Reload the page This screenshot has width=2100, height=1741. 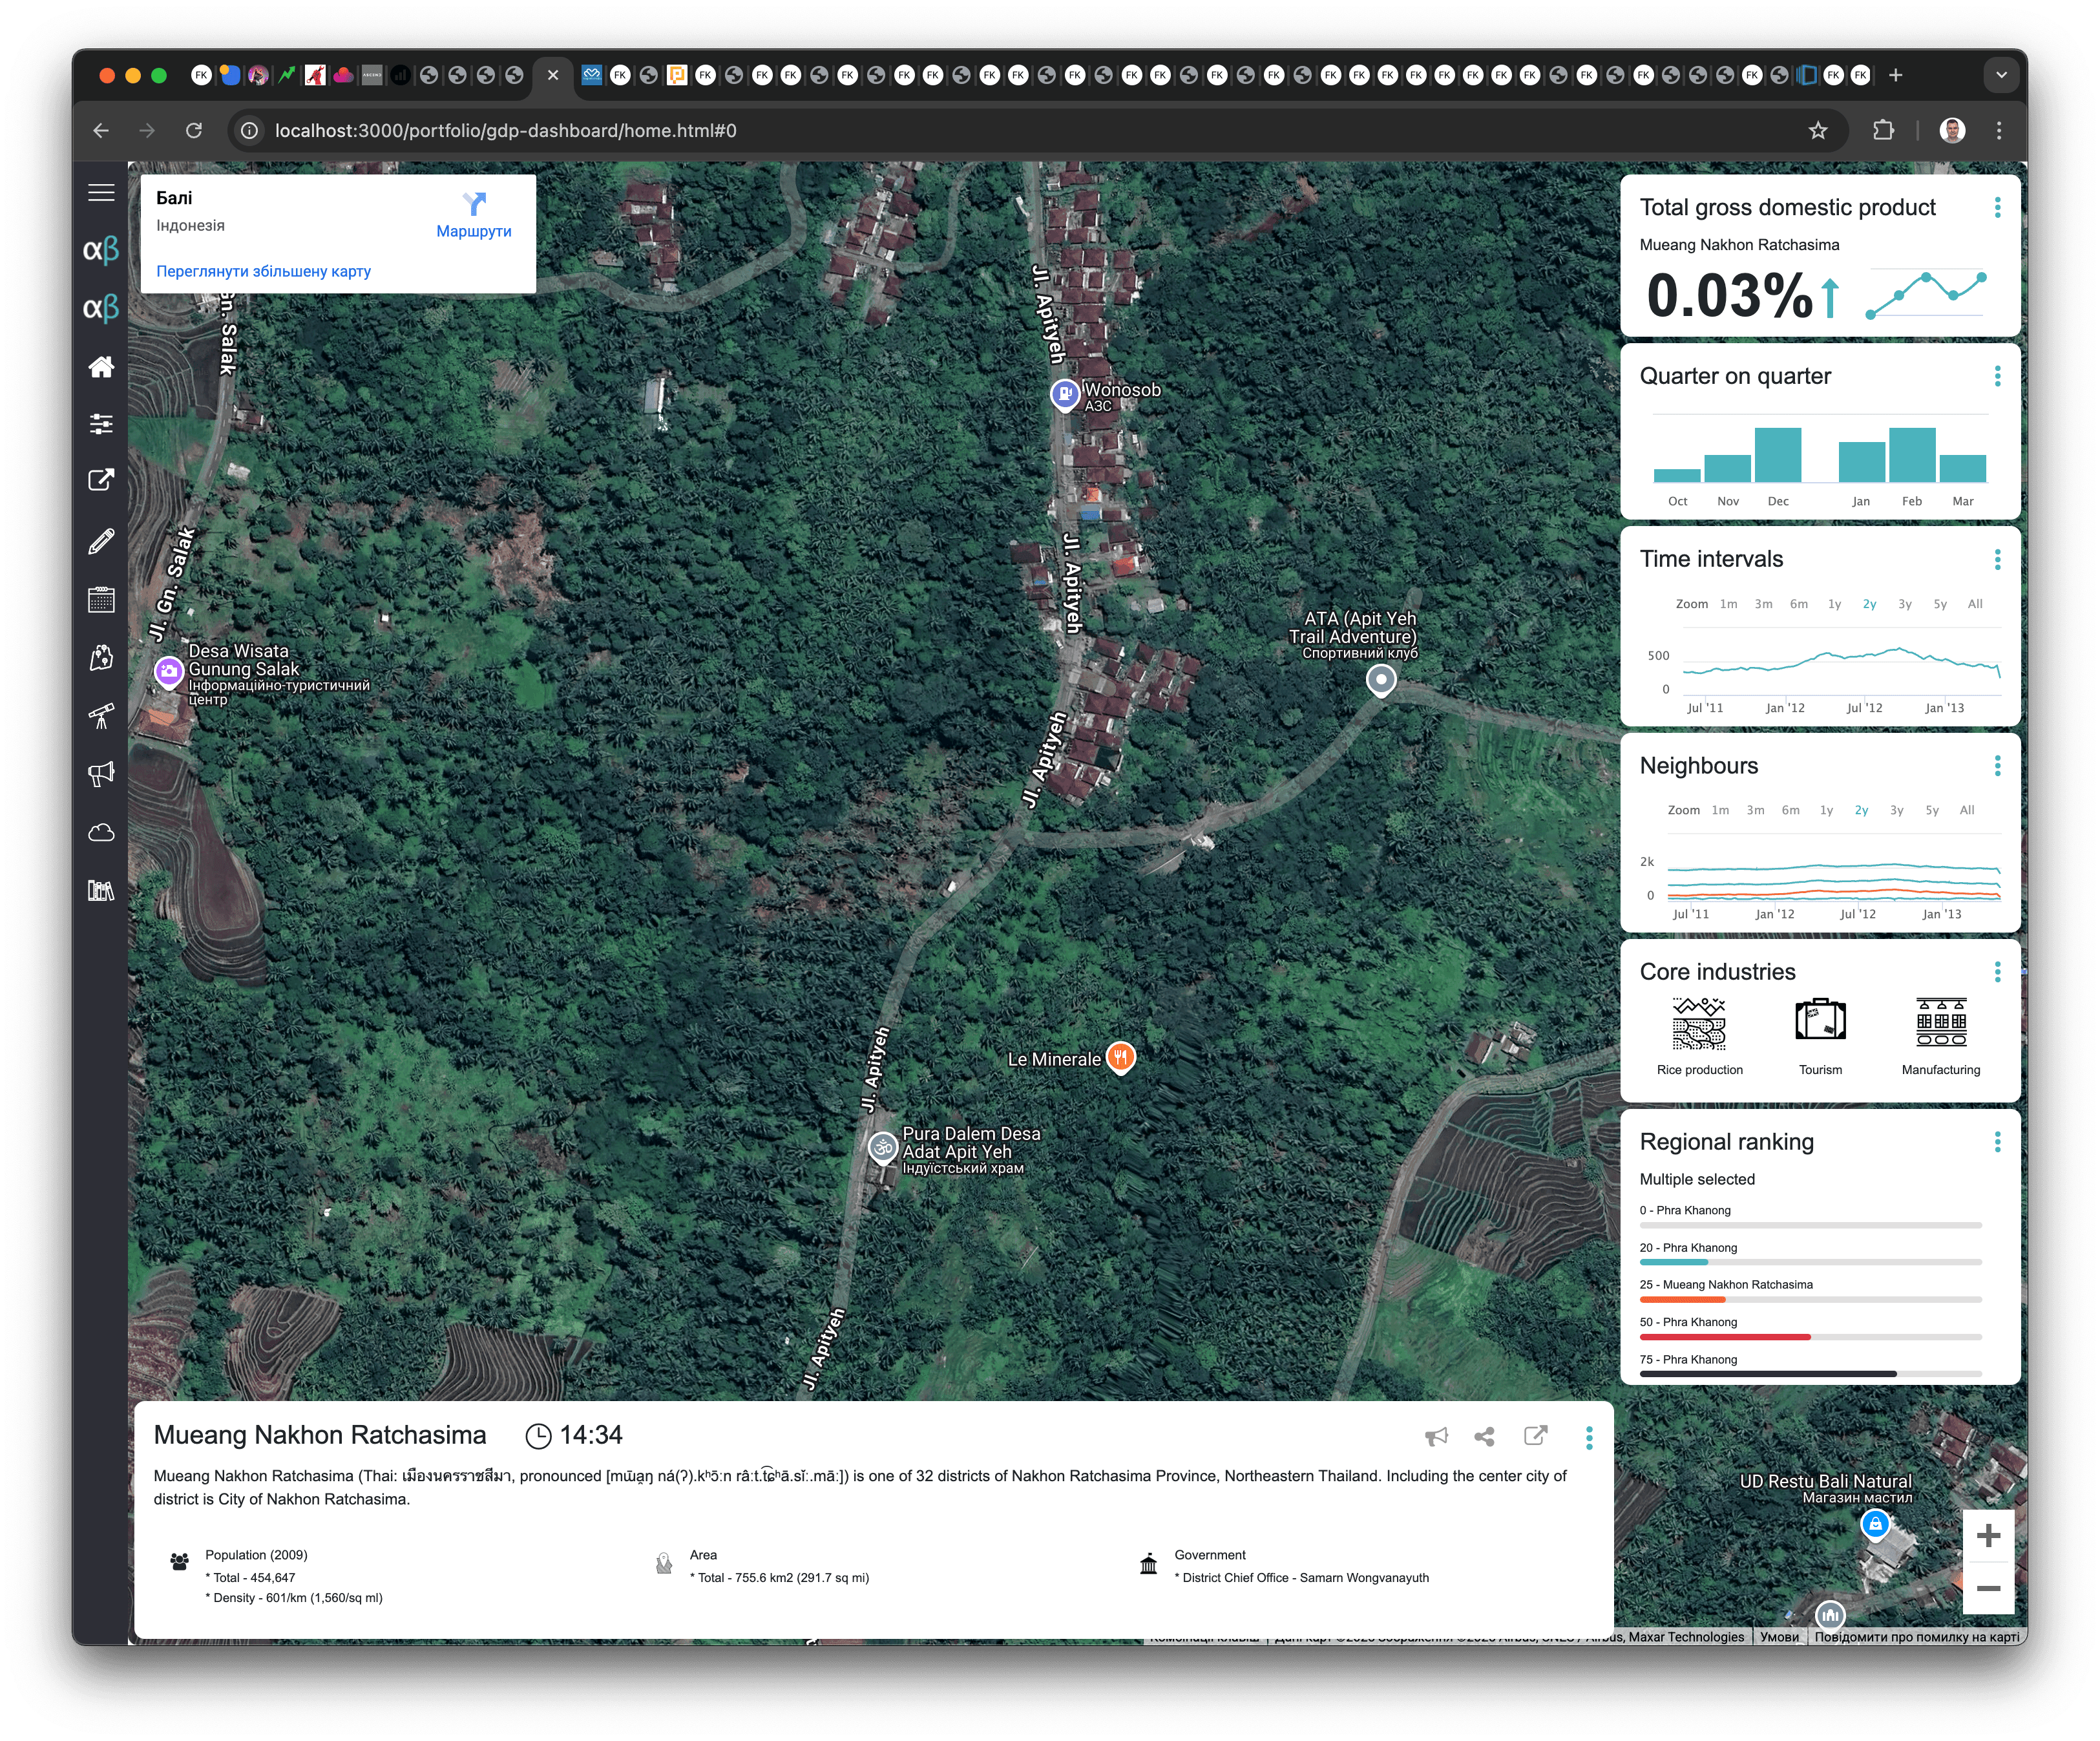(194, 130)
